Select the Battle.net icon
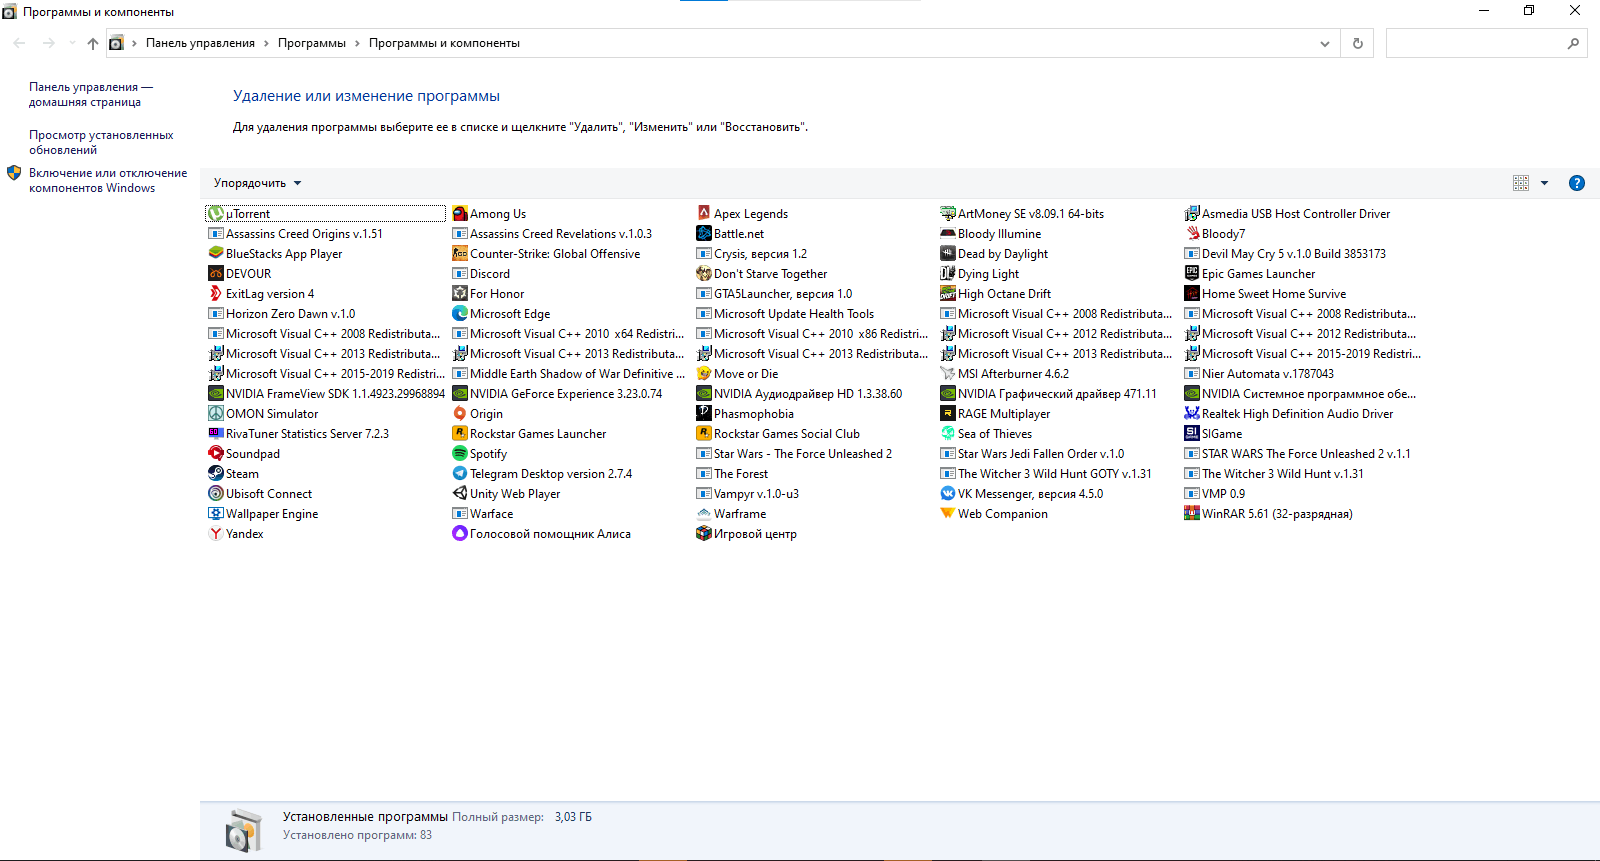The height and width of the screenshot is (861, 1600). click(704, 234)
